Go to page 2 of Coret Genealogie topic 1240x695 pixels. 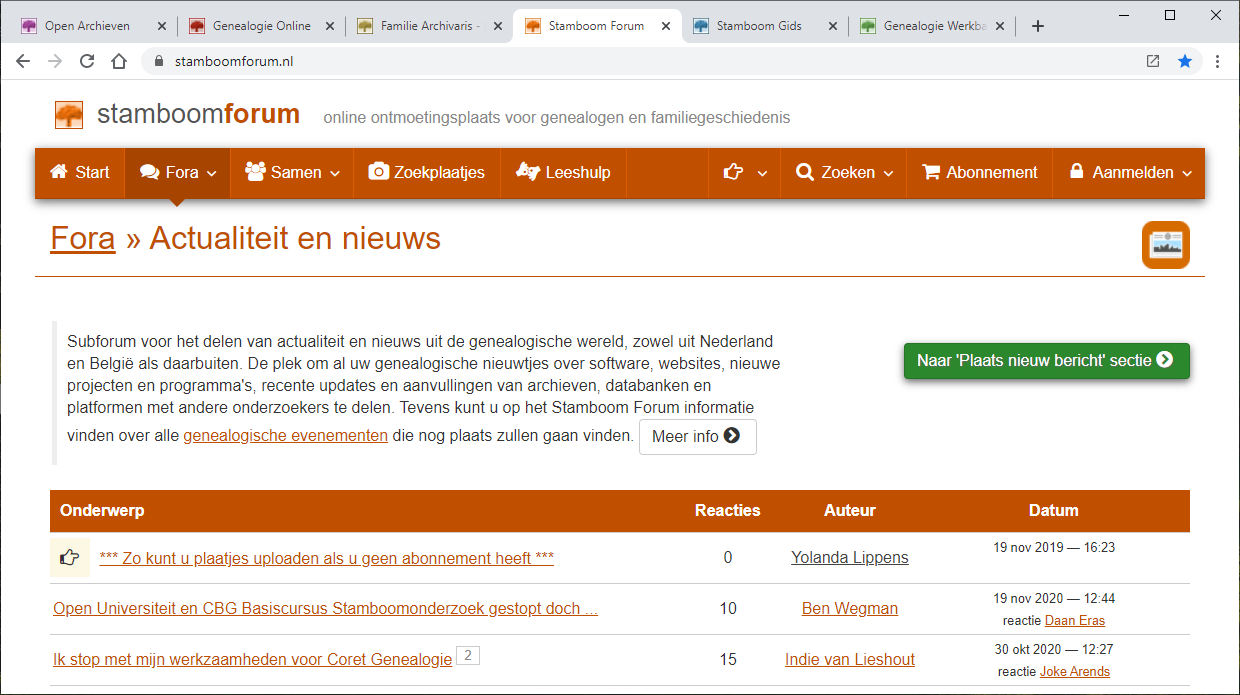coord(468,656)
